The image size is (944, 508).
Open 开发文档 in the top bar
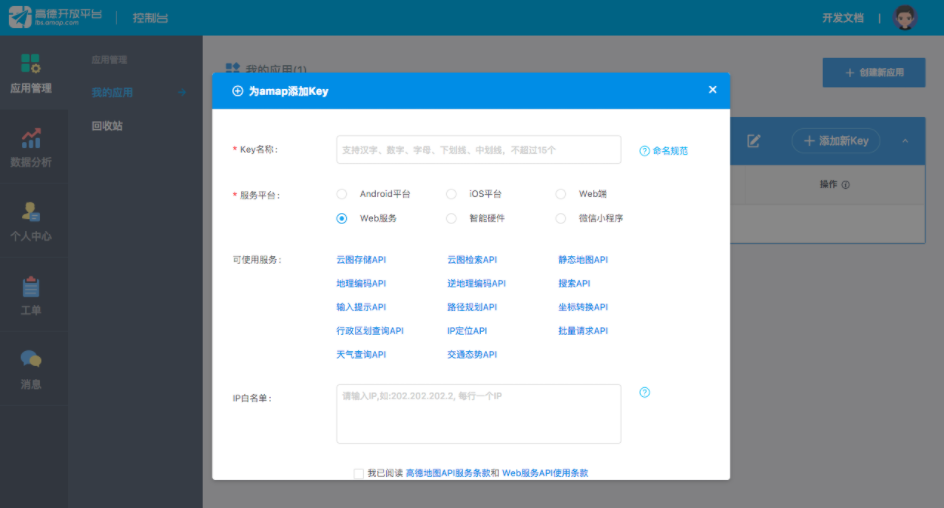click(843, 18)
